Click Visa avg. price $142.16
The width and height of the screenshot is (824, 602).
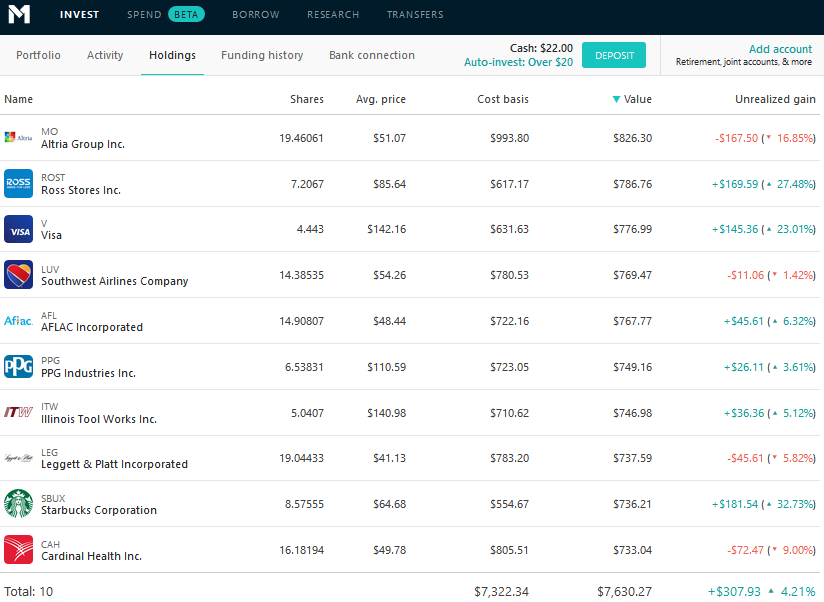point(386,230)
